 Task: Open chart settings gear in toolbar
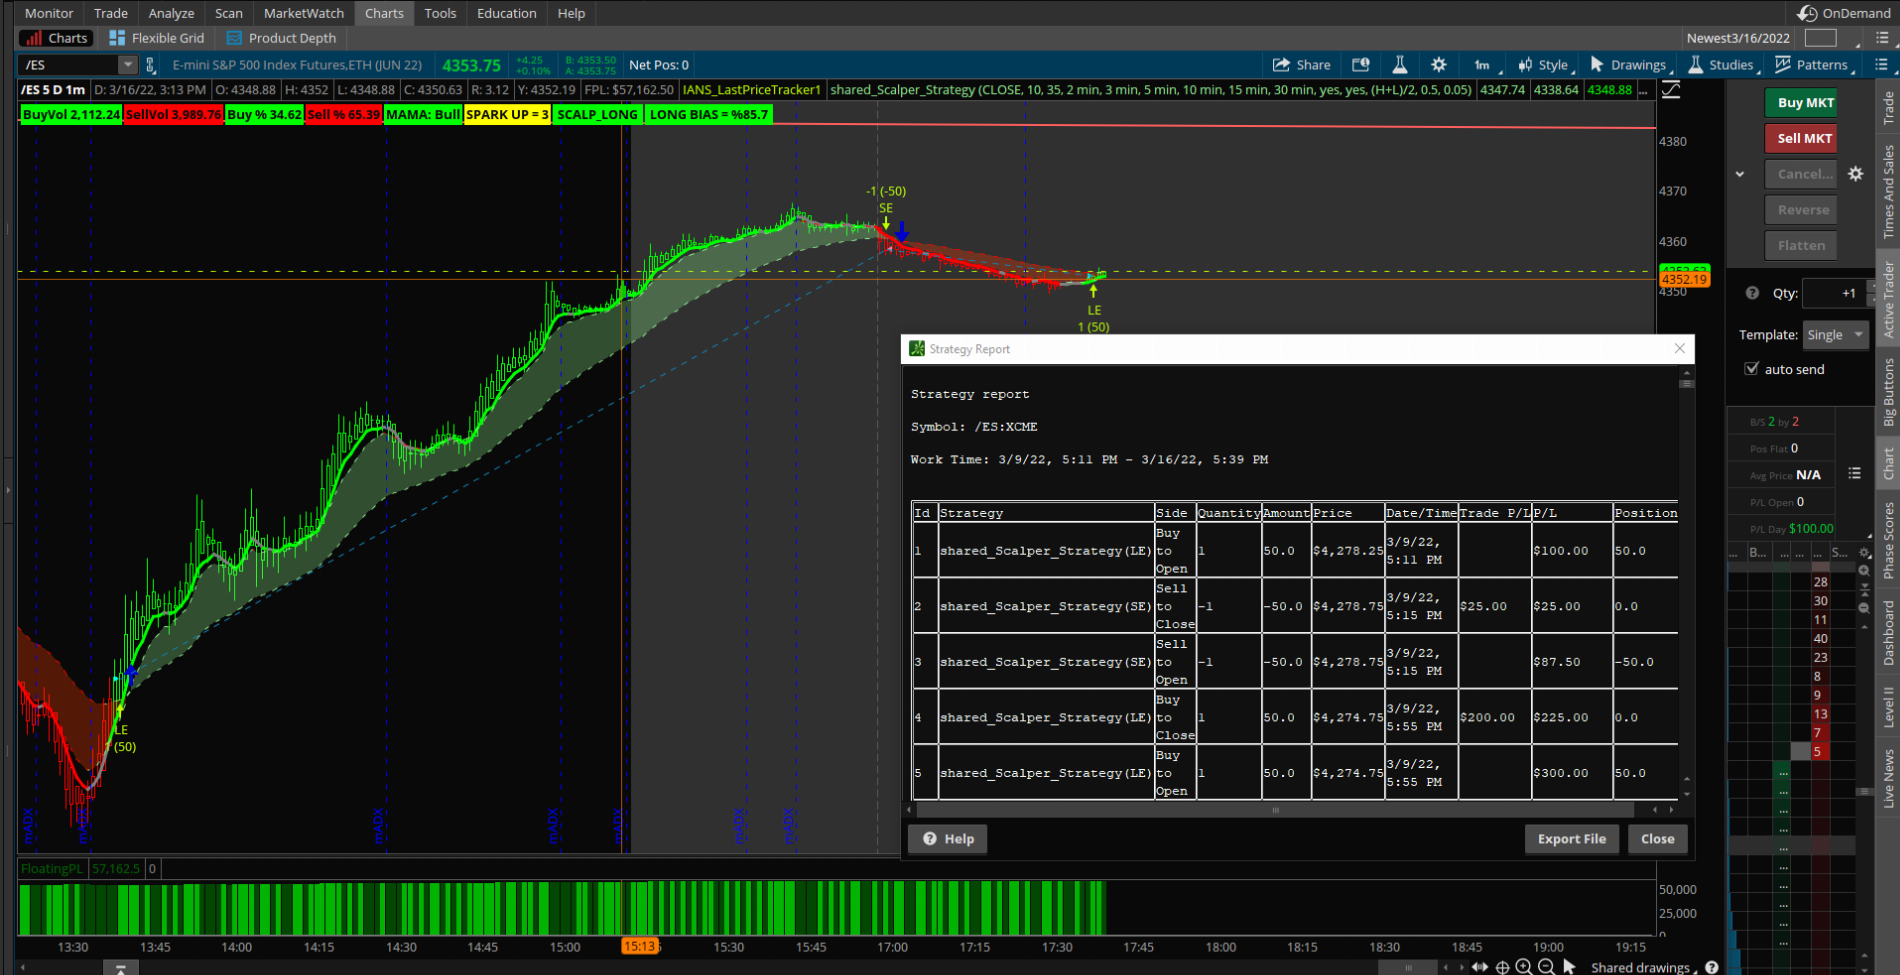coord(1439,65)
